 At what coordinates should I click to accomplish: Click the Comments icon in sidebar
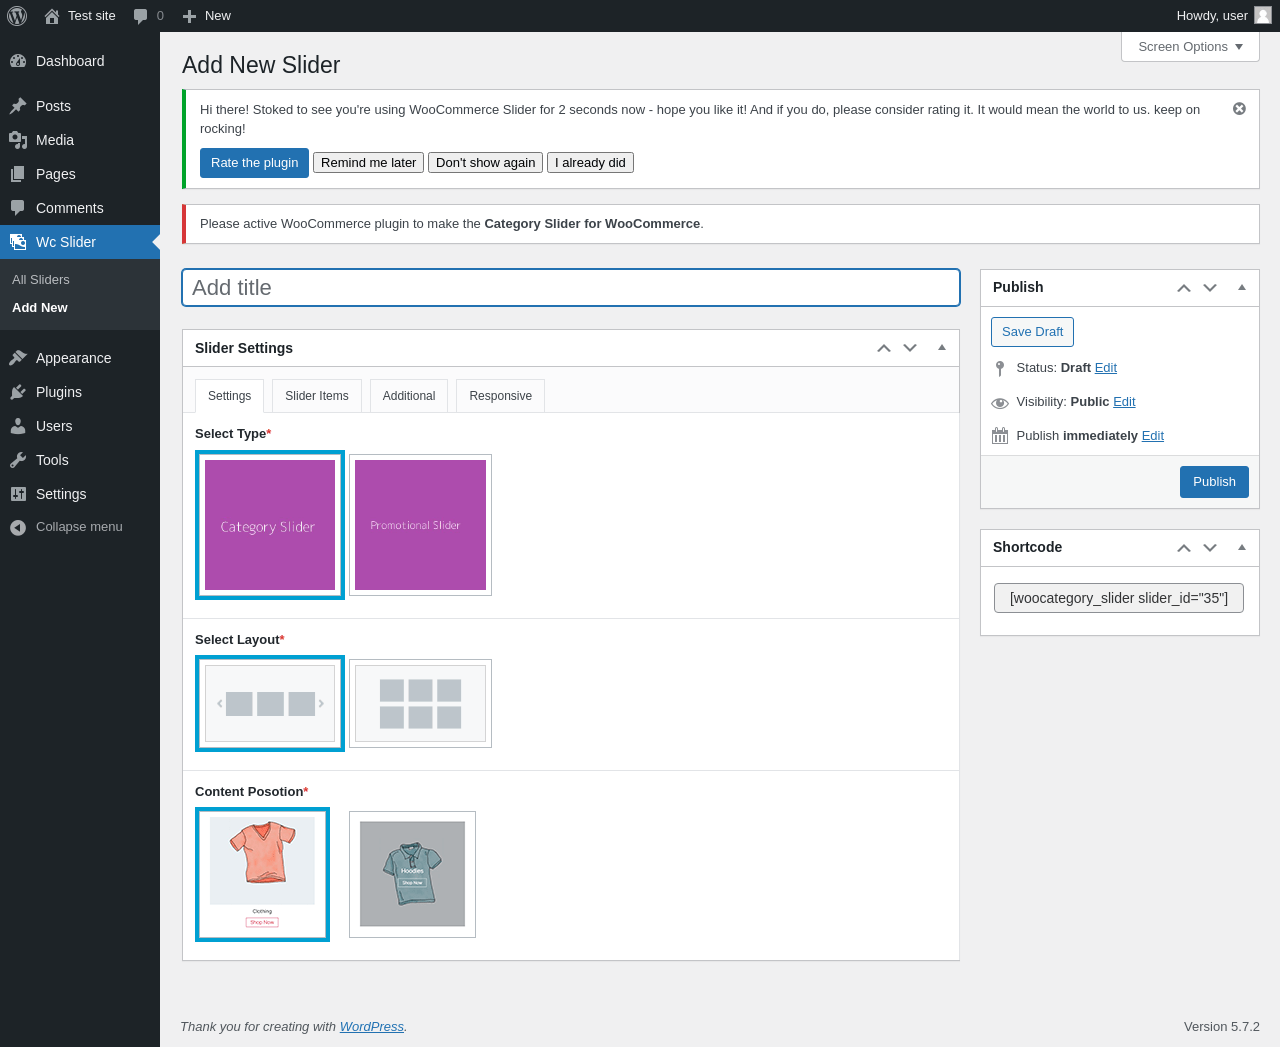18,208
